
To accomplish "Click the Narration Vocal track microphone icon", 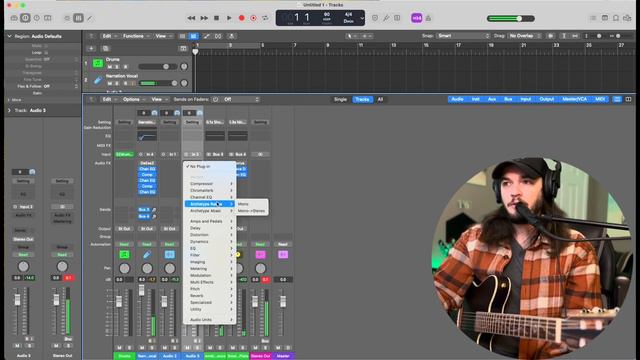I will click(x=98, y=80).
